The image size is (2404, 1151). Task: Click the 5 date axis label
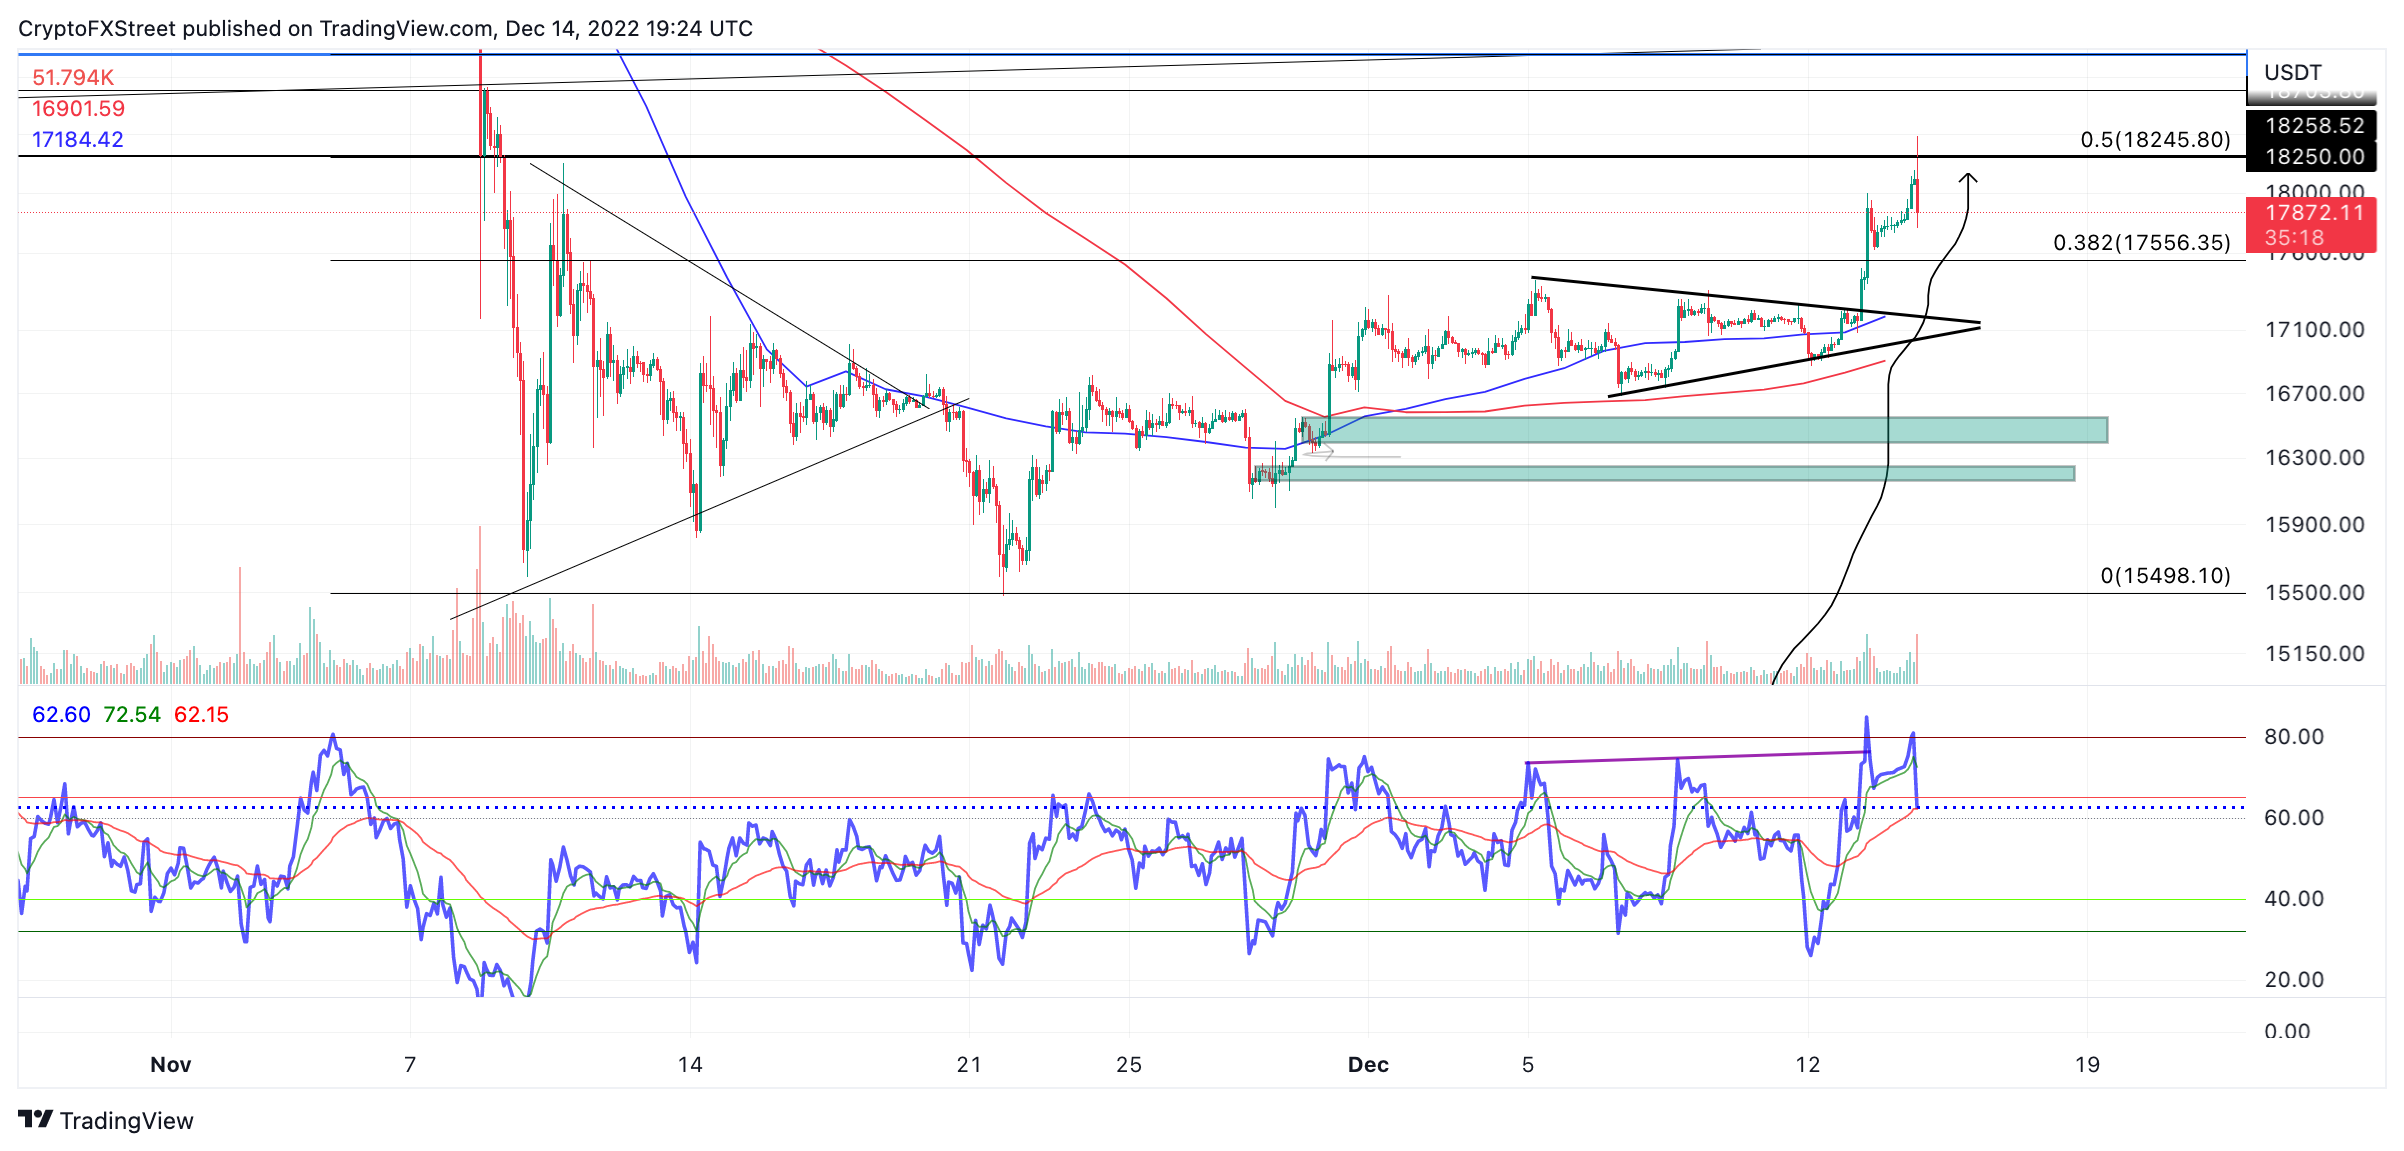point(1528,1064)
